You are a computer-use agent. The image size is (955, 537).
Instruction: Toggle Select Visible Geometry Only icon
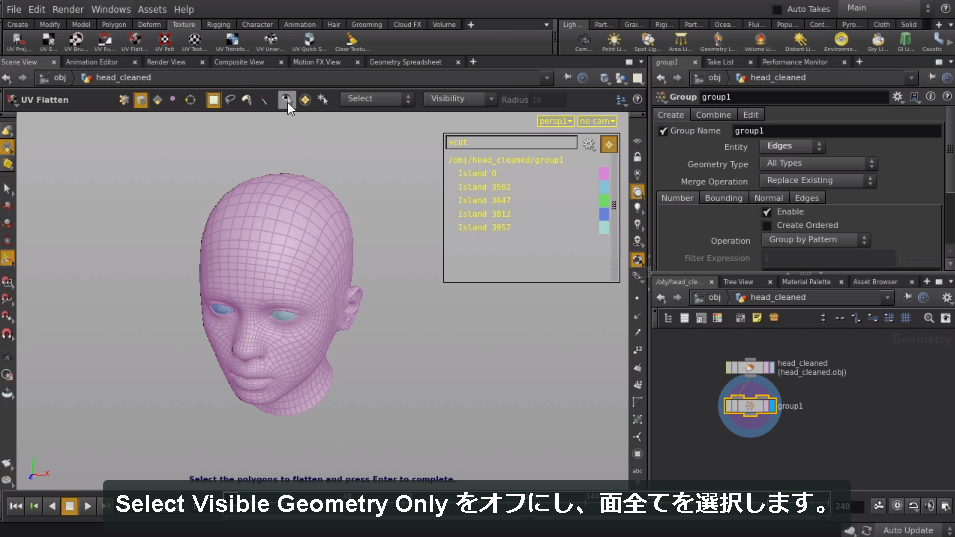tap(286, 99)
